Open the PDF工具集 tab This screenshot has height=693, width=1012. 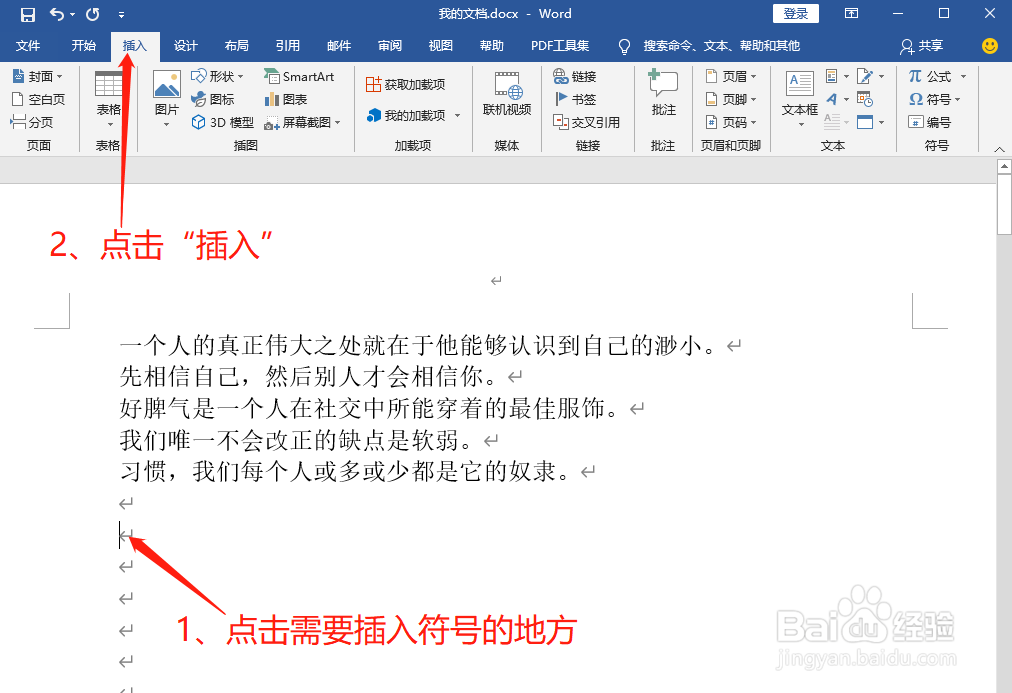560,46
